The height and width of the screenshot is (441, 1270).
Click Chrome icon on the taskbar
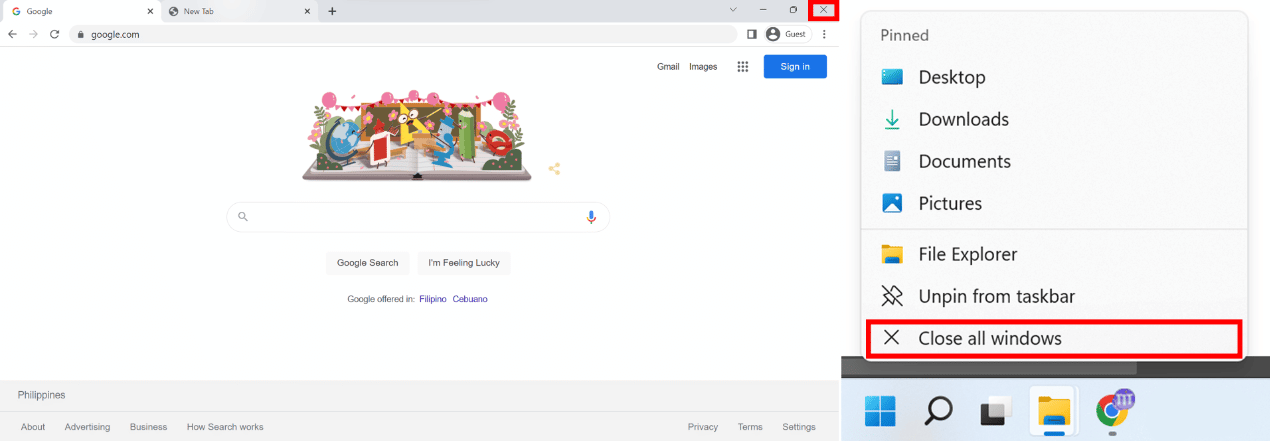click(x=1112, y=410)
